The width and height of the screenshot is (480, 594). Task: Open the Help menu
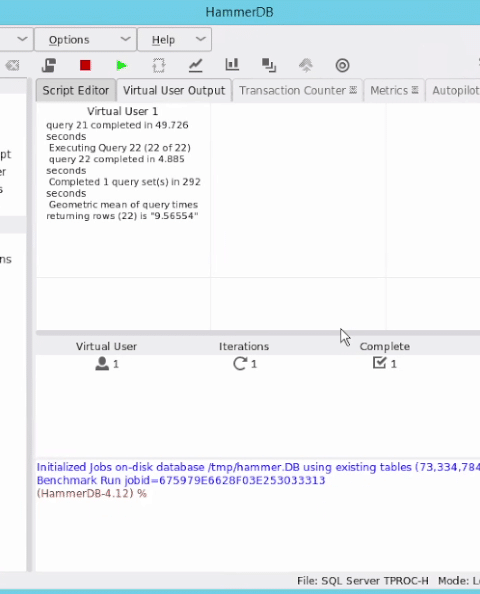(x=174, y=39)
